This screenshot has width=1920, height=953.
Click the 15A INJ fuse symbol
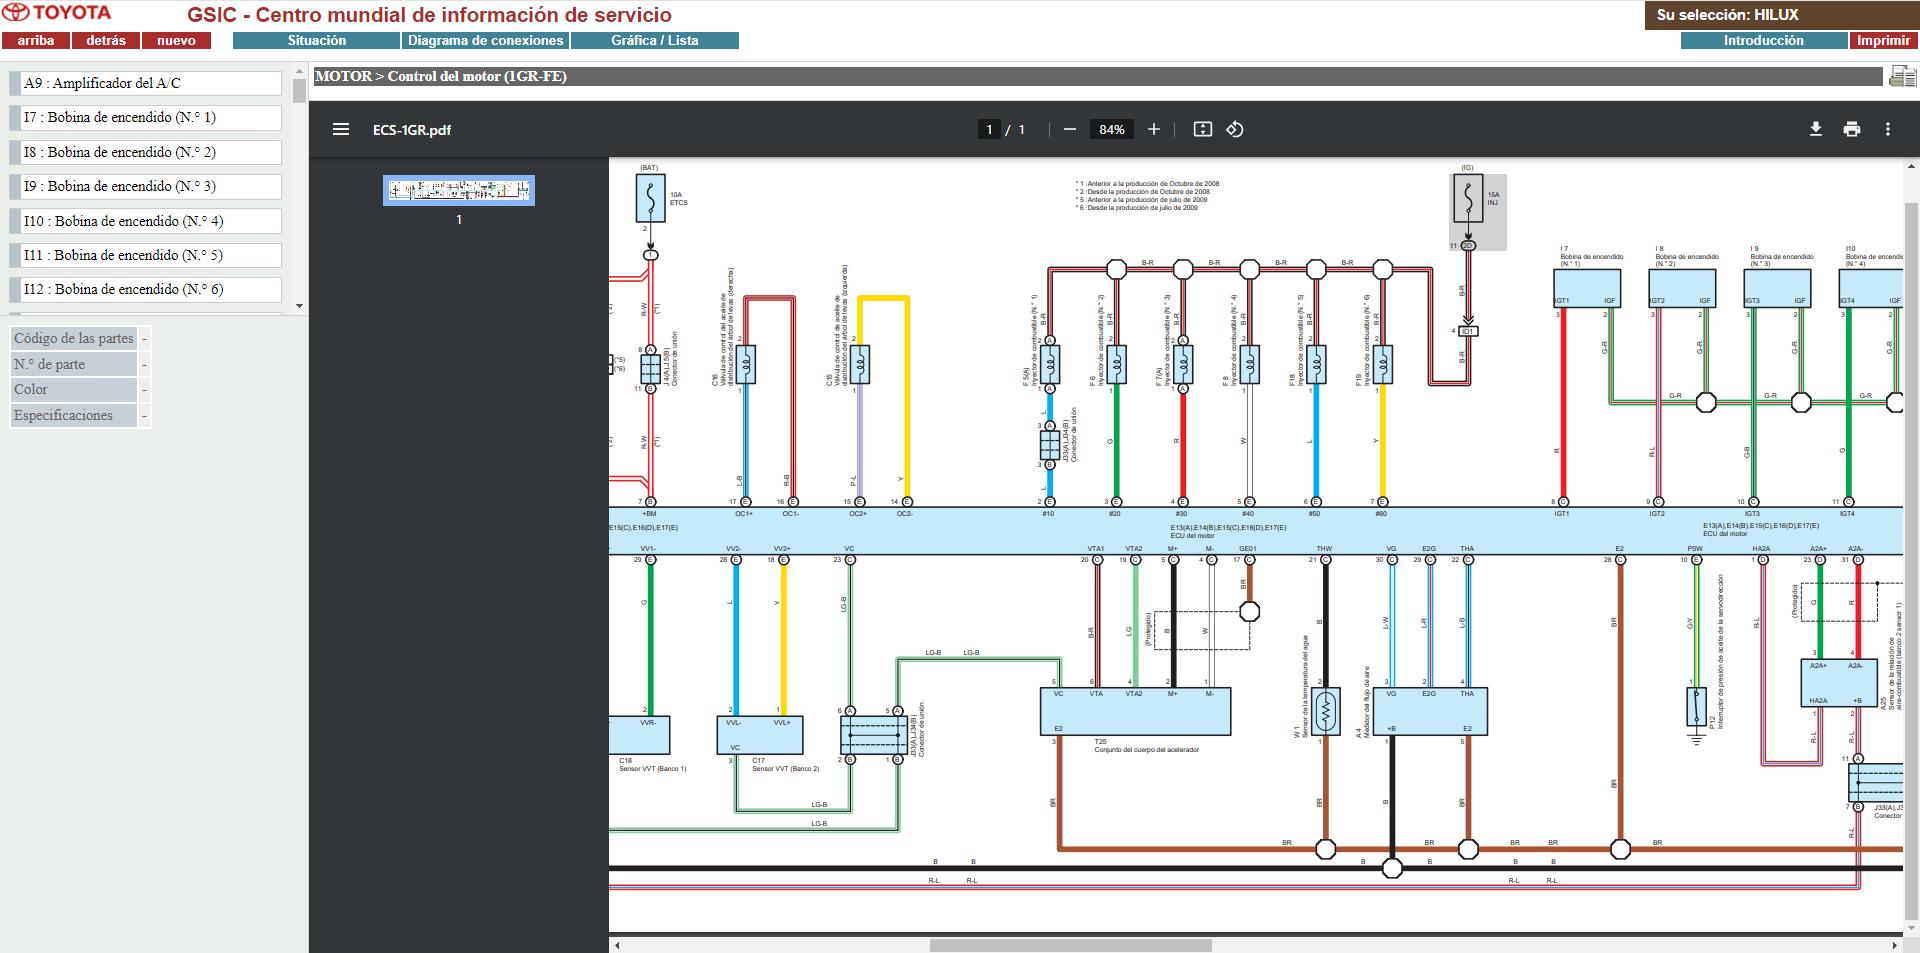pyautogui.click(x=1467, y=198)
